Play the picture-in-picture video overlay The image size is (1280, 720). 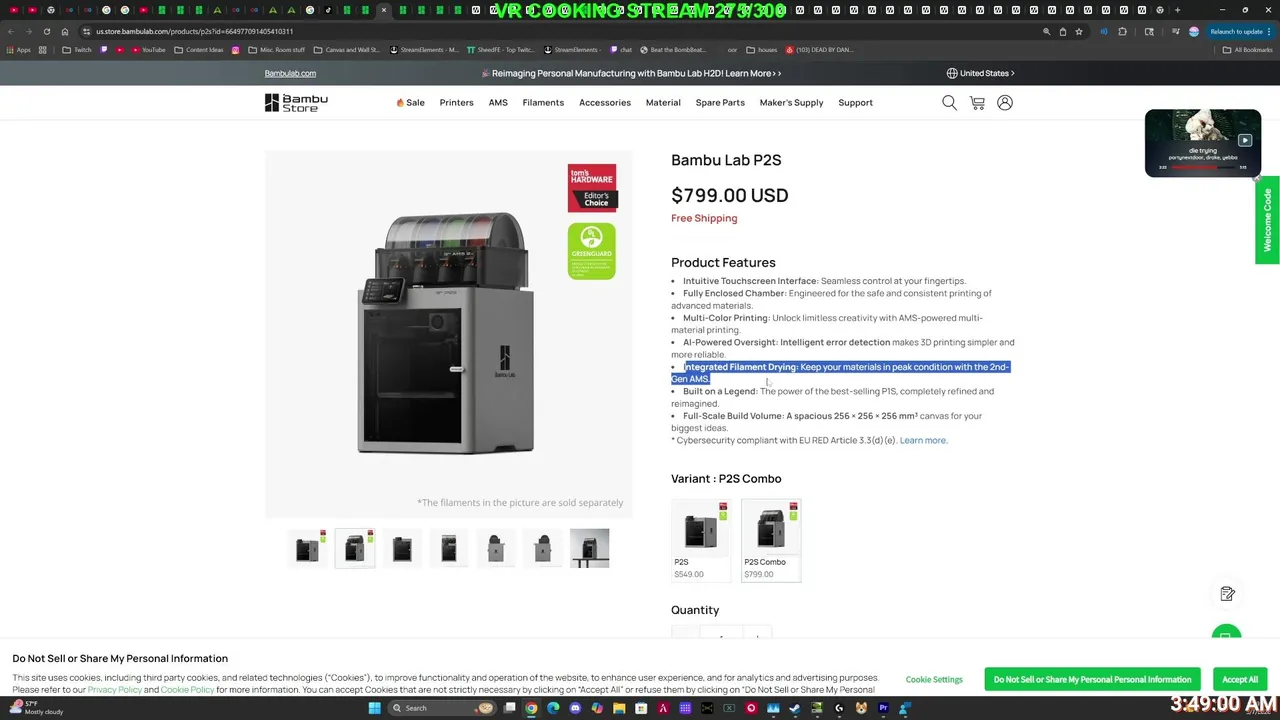1245,141
